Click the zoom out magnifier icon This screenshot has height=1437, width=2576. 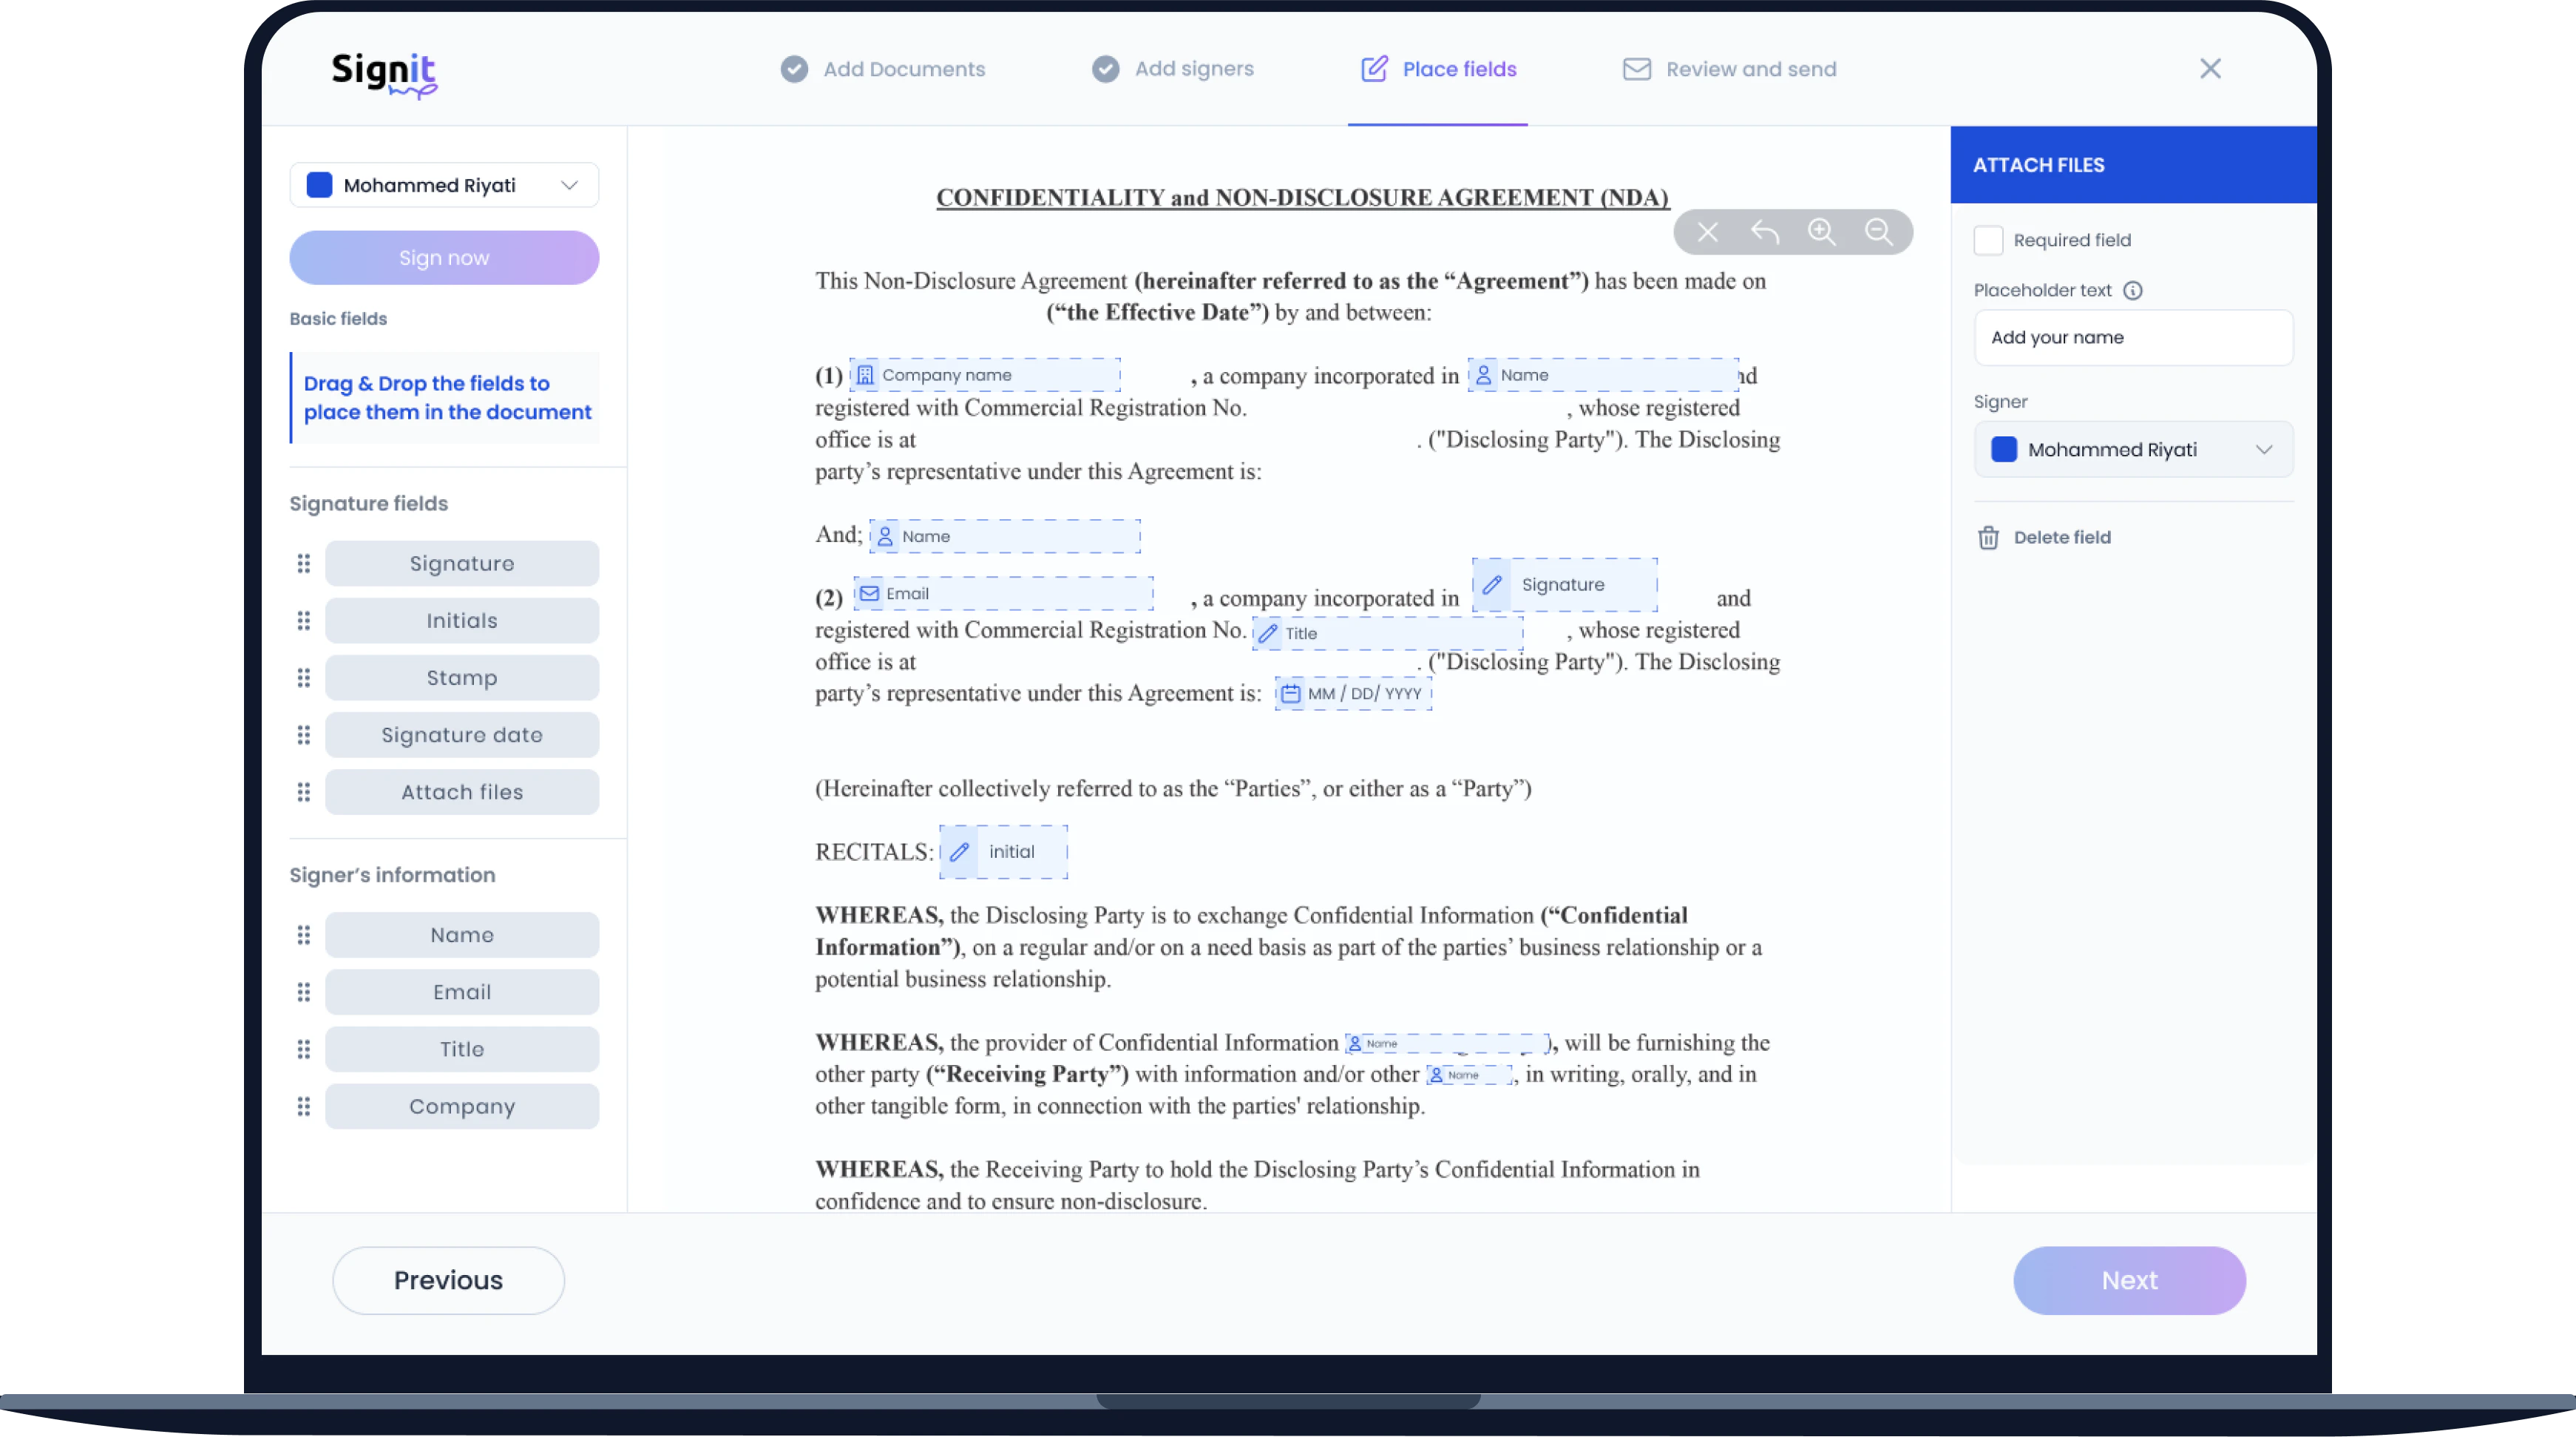pyautogui.click(x=1880, y=232)
